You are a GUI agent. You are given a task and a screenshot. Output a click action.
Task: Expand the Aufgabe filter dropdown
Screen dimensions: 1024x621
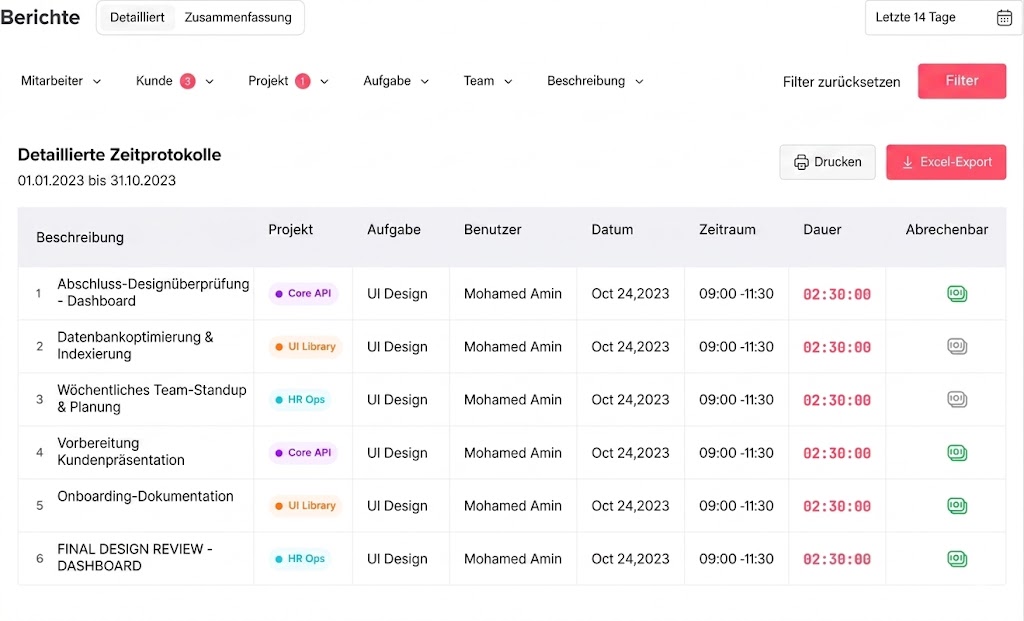tap(396, 81)
